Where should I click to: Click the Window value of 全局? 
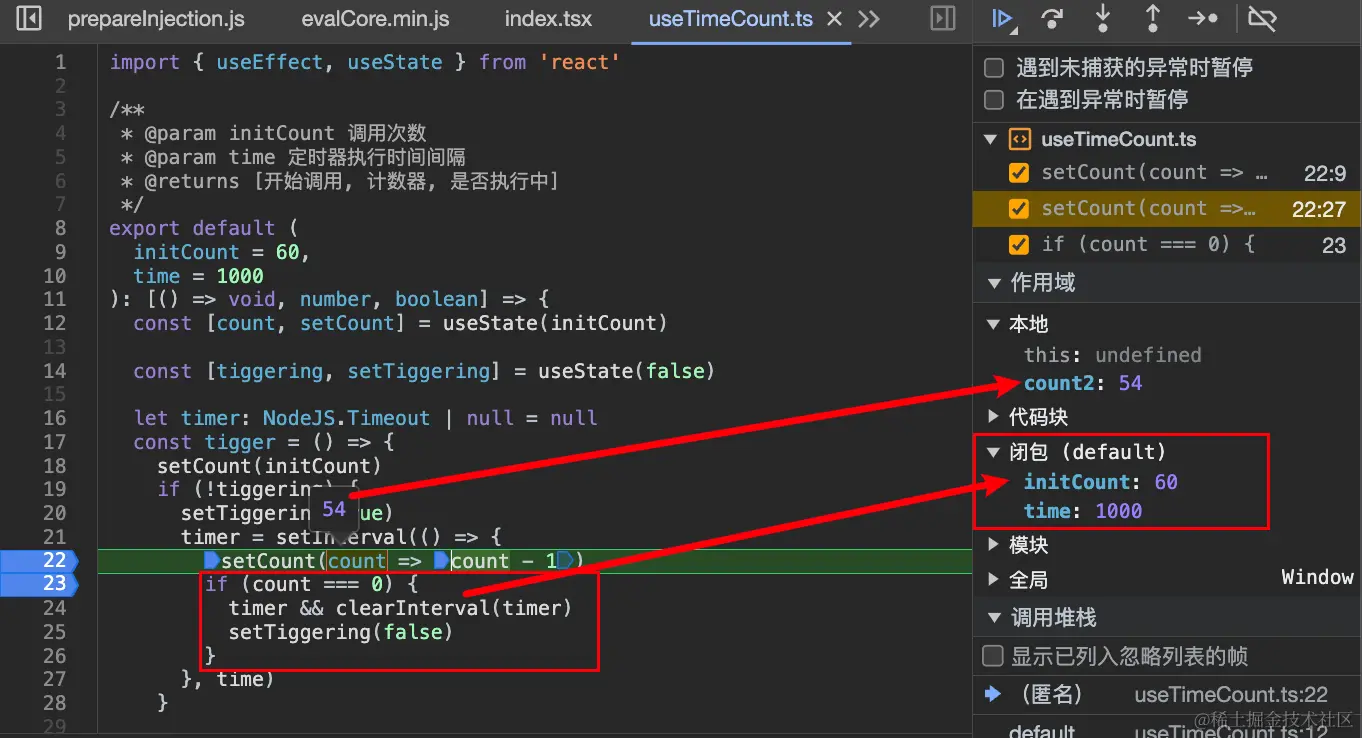point(1317,578)
